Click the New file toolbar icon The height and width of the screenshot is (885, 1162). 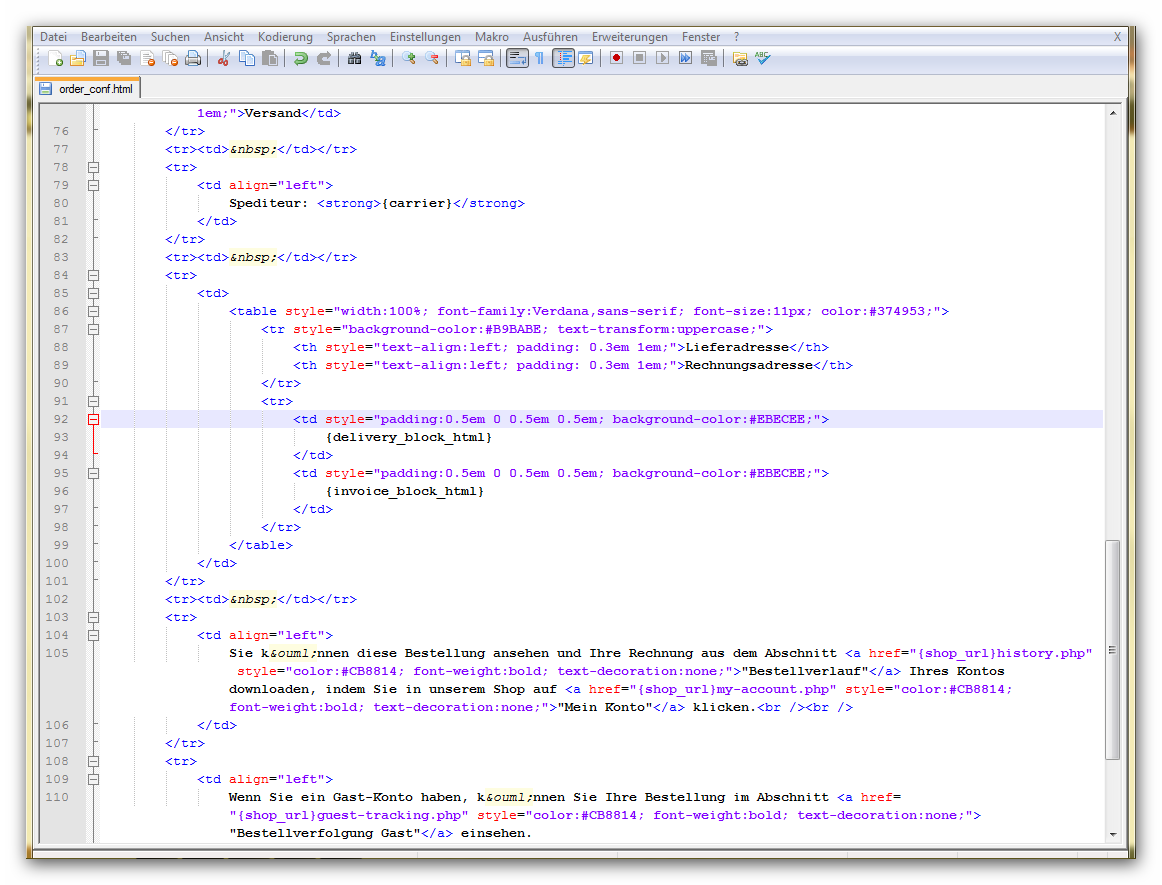(55, 59)
